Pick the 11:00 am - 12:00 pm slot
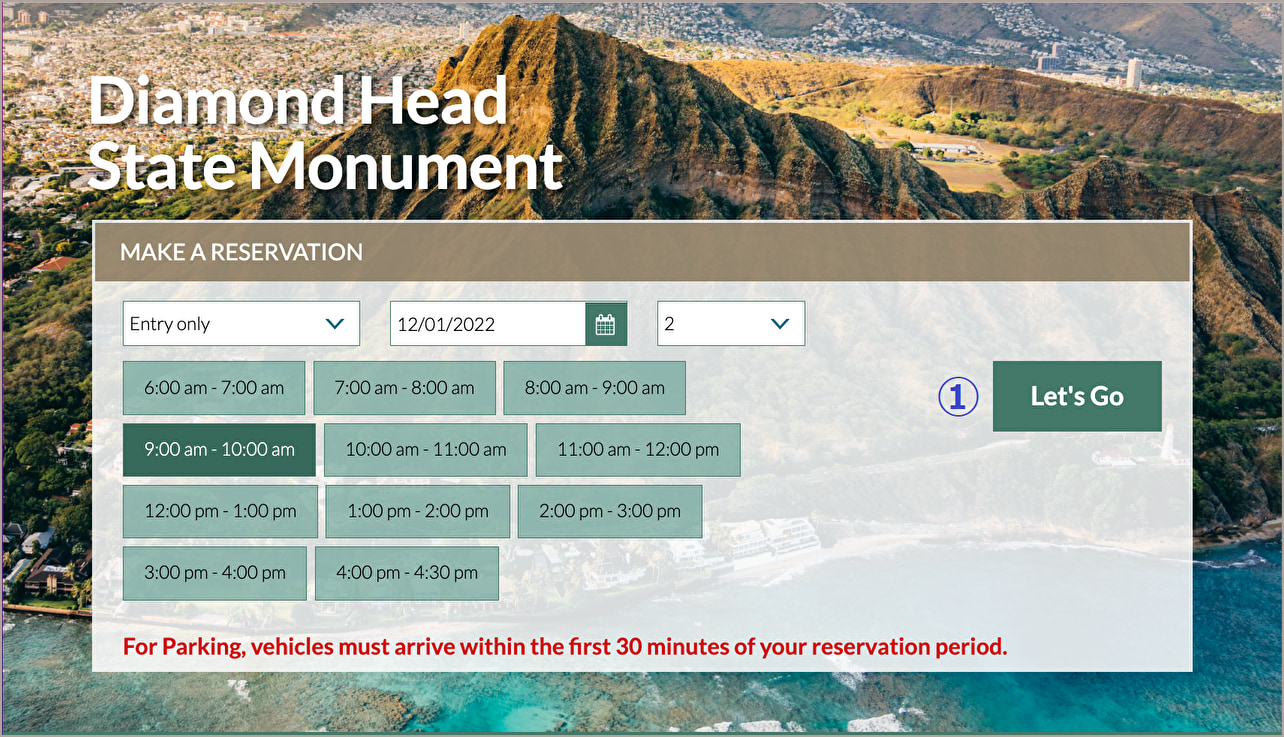Screen dimensions: 1284x737 [x=638, y=450]
